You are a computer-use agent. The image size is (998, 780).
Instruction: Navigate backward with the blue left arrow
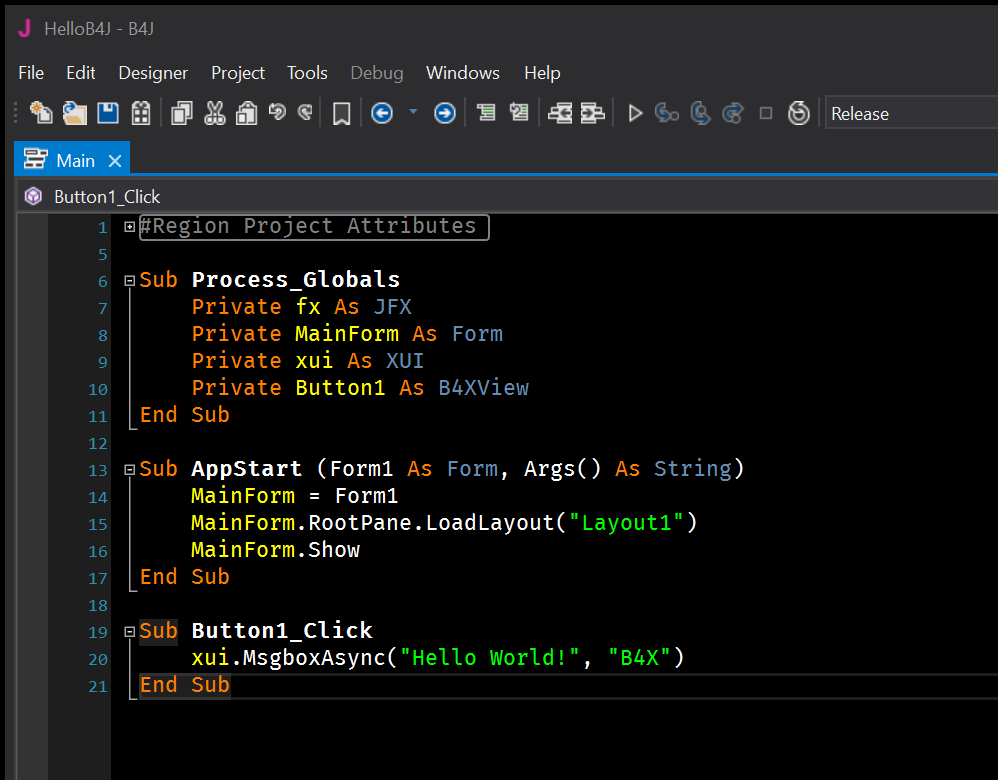382,113
